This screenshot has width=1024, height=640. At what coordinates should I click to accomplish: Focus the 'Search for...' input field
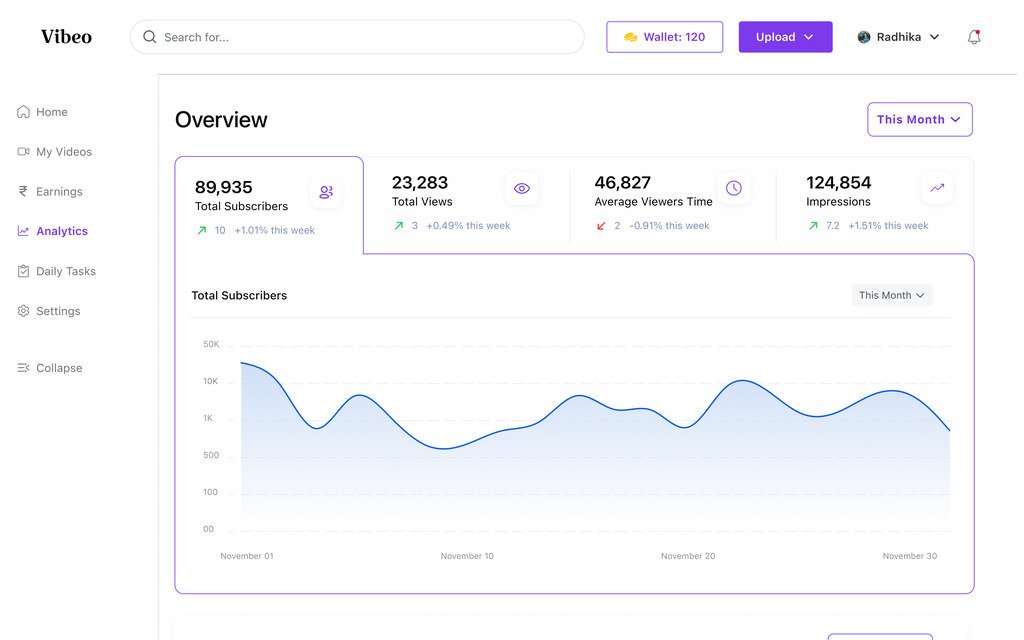(357, 37)
